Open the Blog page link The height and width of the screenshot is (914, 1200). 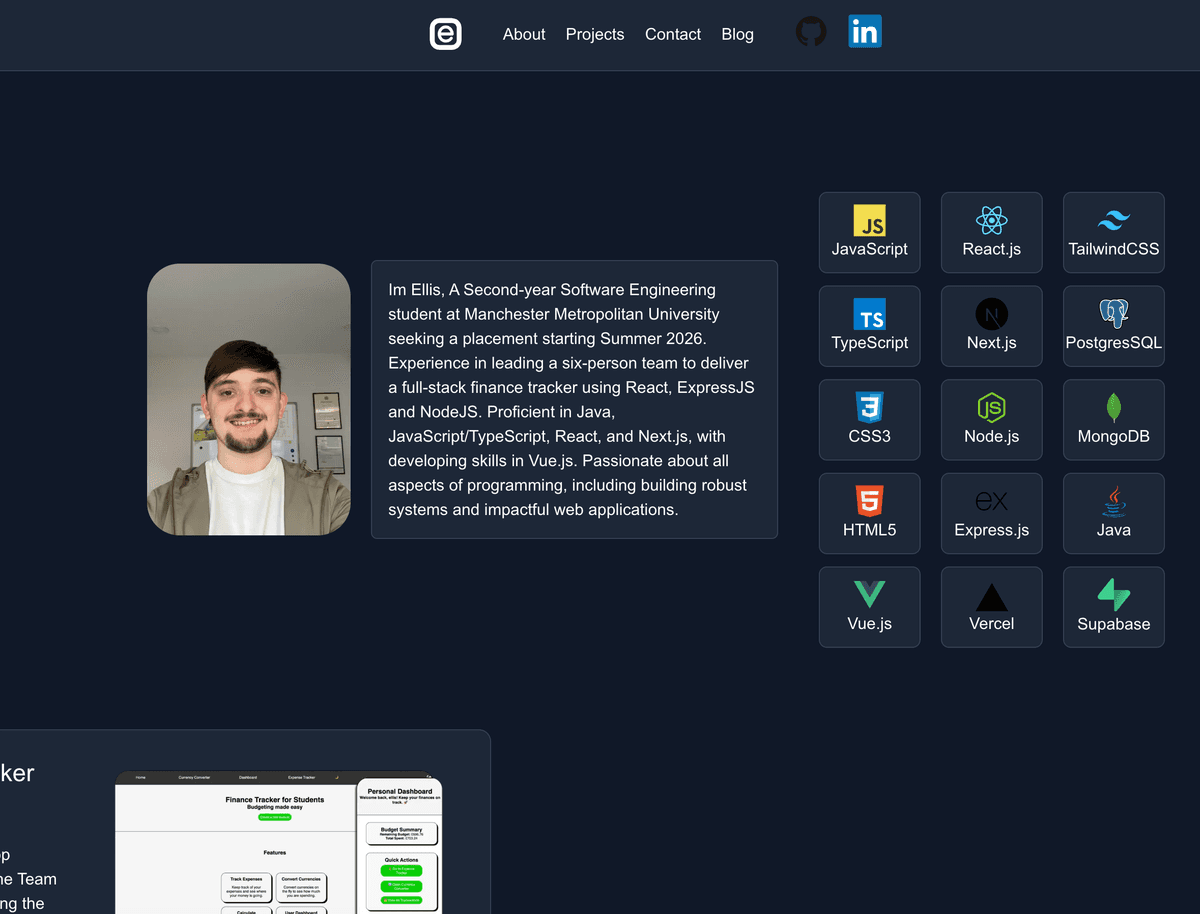coord(737,34)
